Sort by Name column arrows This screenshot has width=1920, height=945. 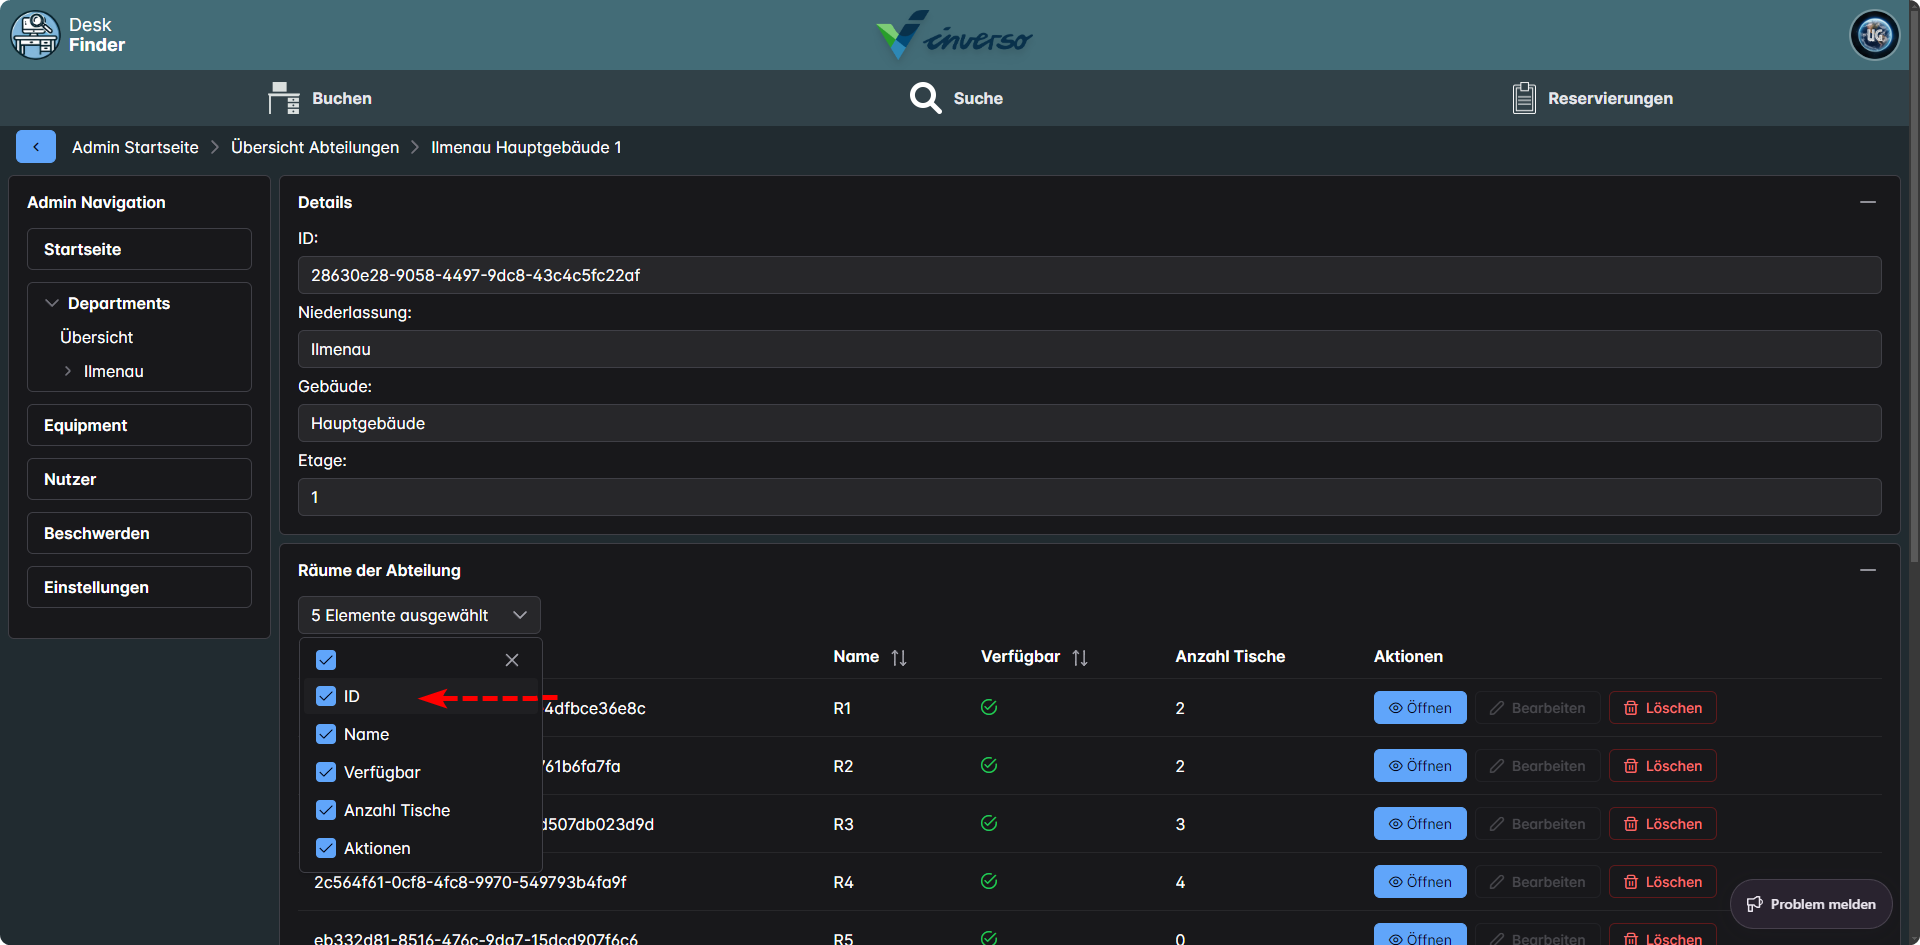(x=899, y=657)
